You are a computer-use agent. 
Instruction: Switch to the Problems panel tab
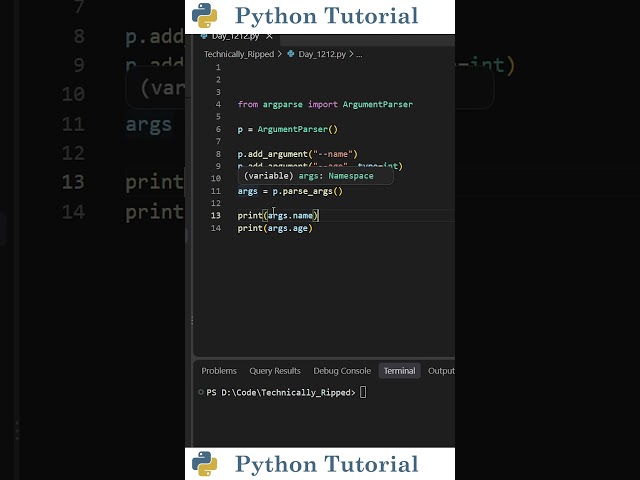point(219,371)
